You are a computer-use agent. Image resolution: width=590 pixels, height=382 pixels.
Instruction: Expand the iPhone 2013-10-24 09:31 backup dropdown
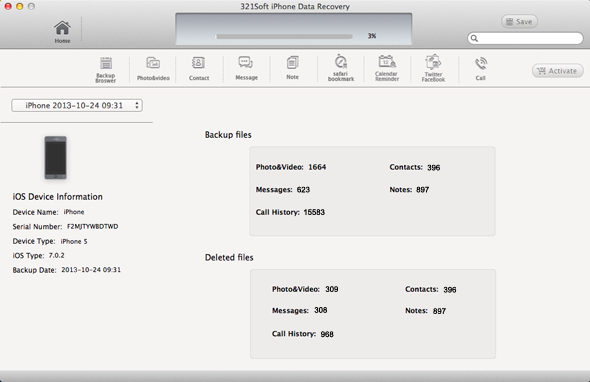(x=77, y=105)
